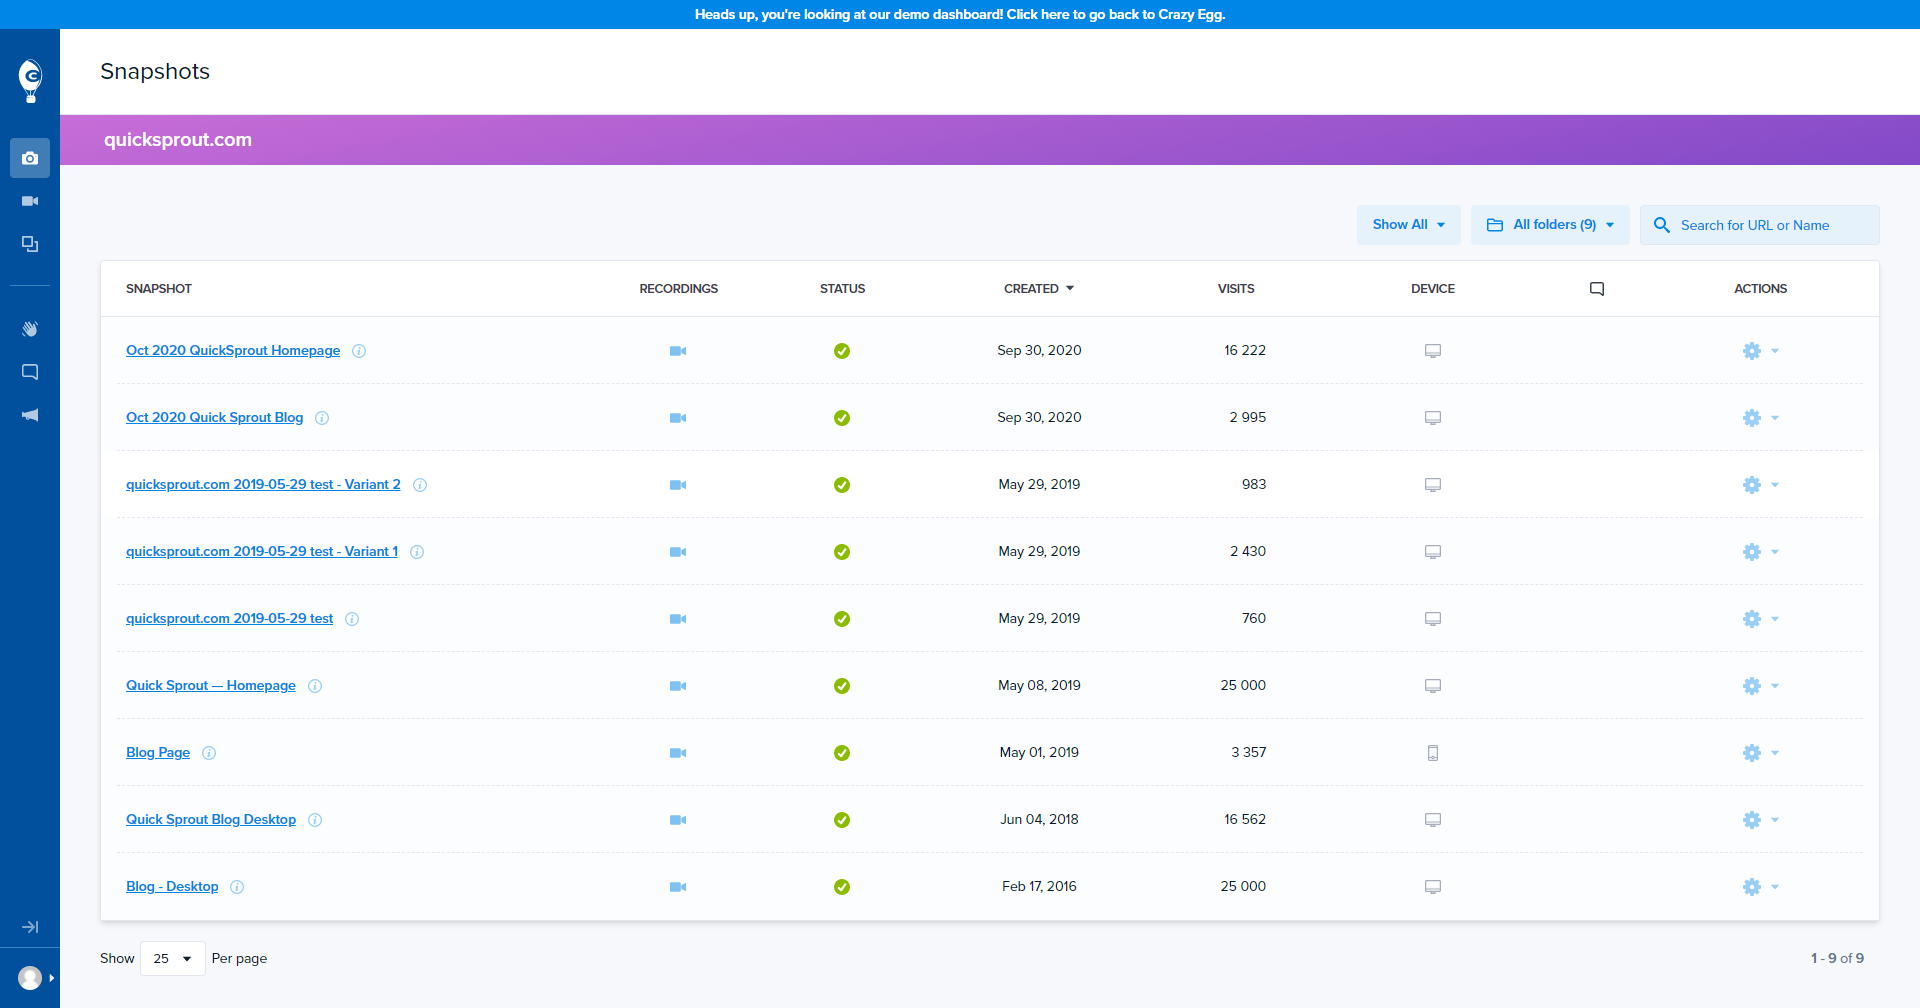The width and height of the screenshot is (1920, 1008).
Task: Sort by the CREATED column header
Action: [1039, 289]
